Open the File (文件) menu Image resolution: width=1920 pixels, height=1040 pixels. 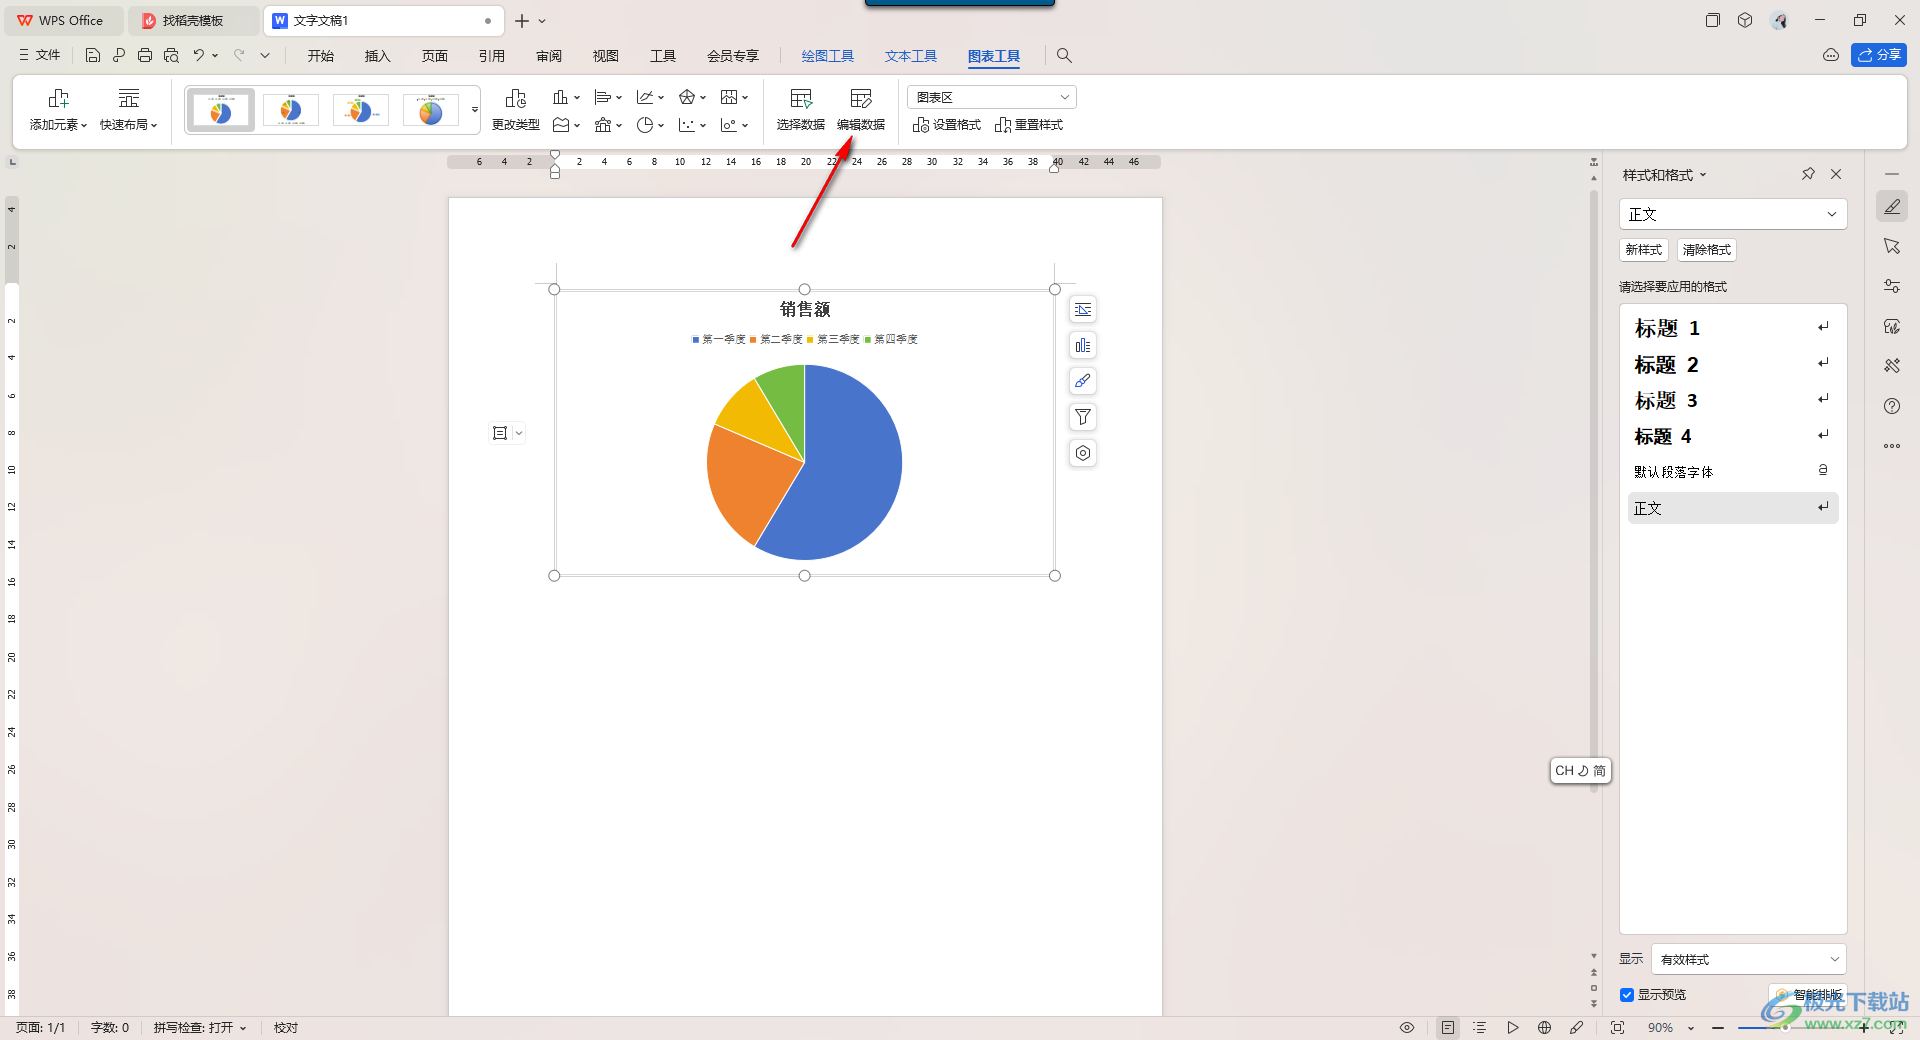coord(40,56)
